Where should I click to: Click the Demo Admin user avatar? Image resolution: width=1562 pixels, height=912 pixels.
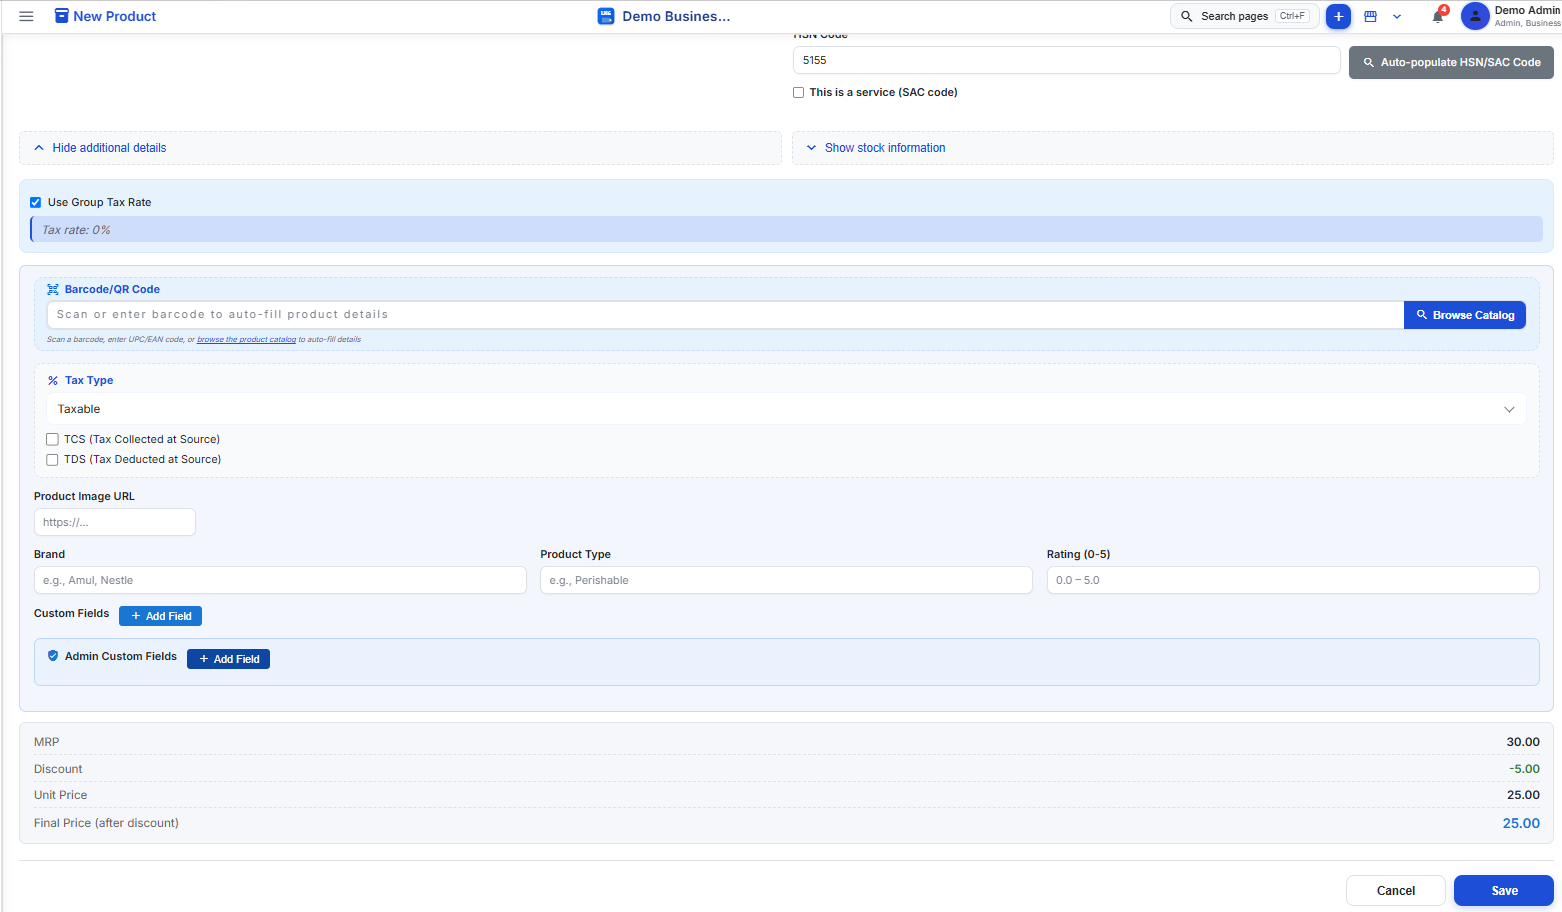coord(1475,16)
